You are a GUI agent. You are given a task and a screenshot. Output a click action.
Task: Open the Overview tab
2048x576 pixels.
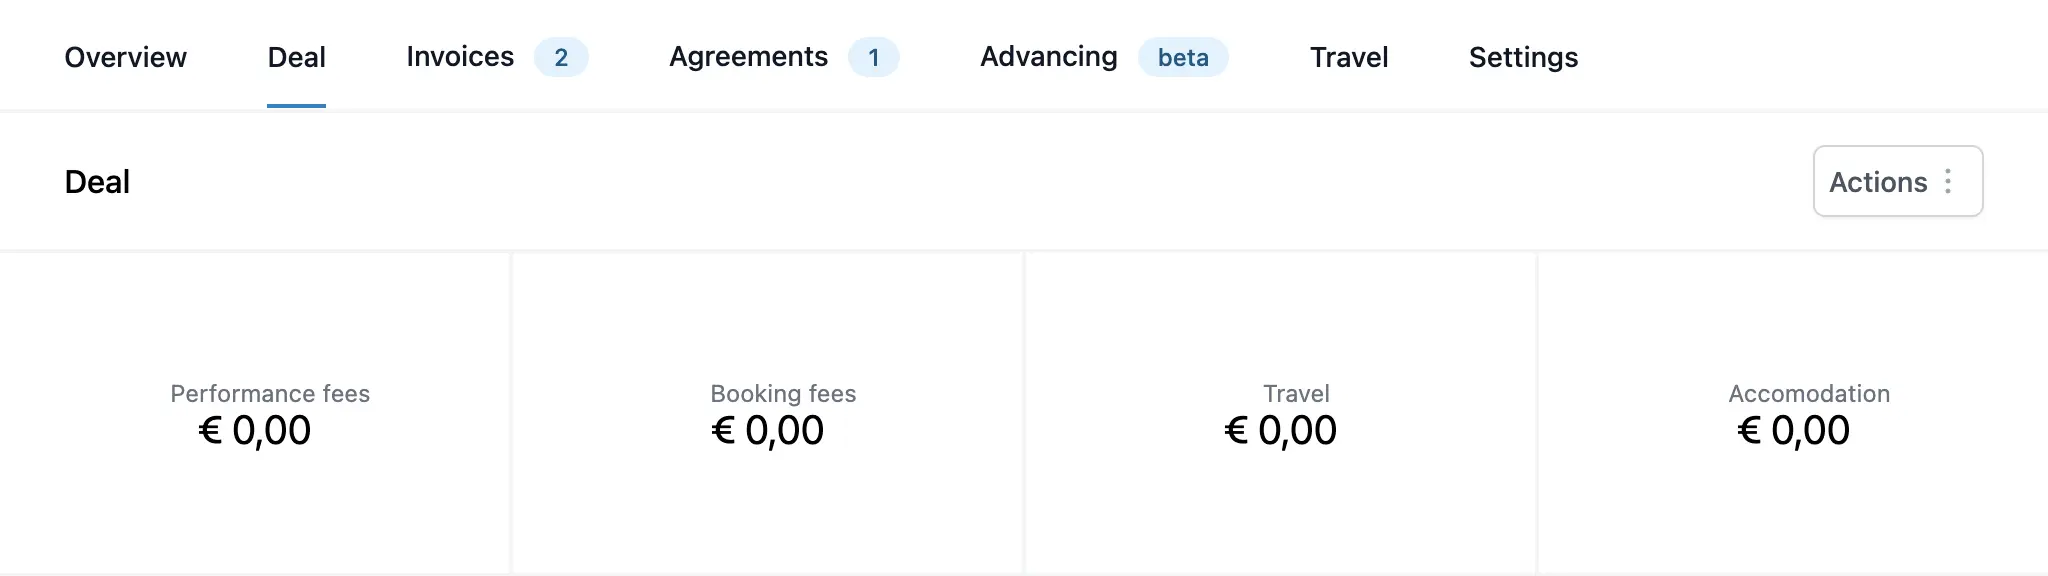125,57
